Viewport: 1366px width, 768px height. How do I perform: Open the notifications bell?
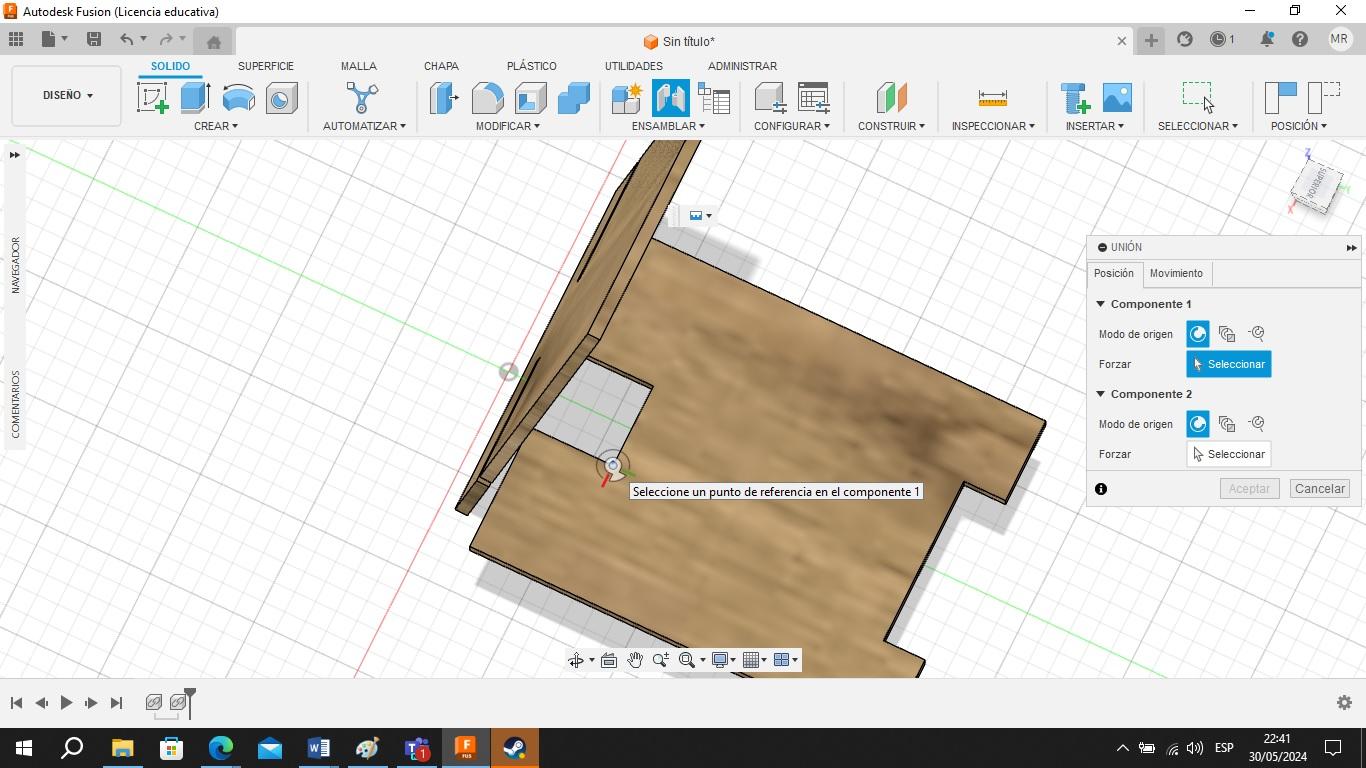(1267, 39)
